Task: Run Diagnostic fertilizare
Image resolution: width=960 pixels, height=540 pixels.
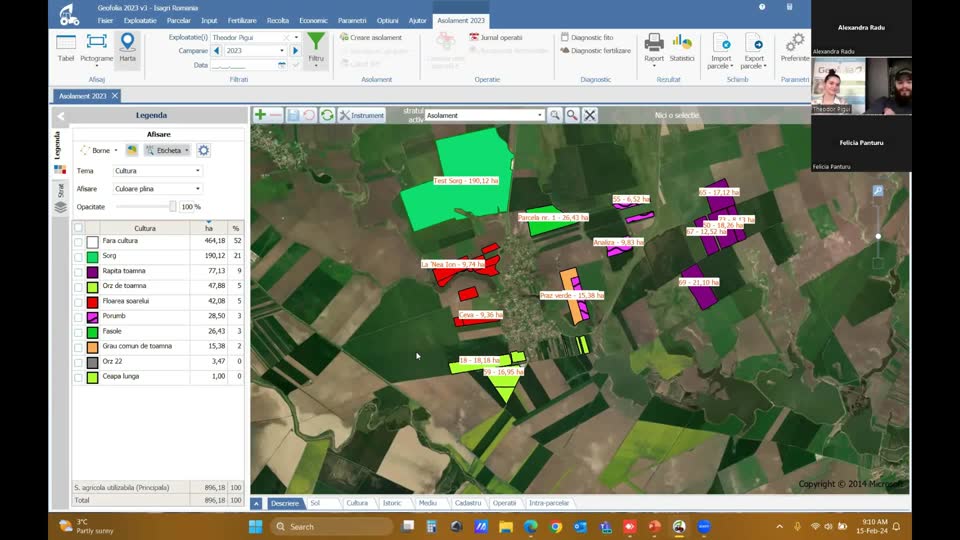Action: point(596,51)
